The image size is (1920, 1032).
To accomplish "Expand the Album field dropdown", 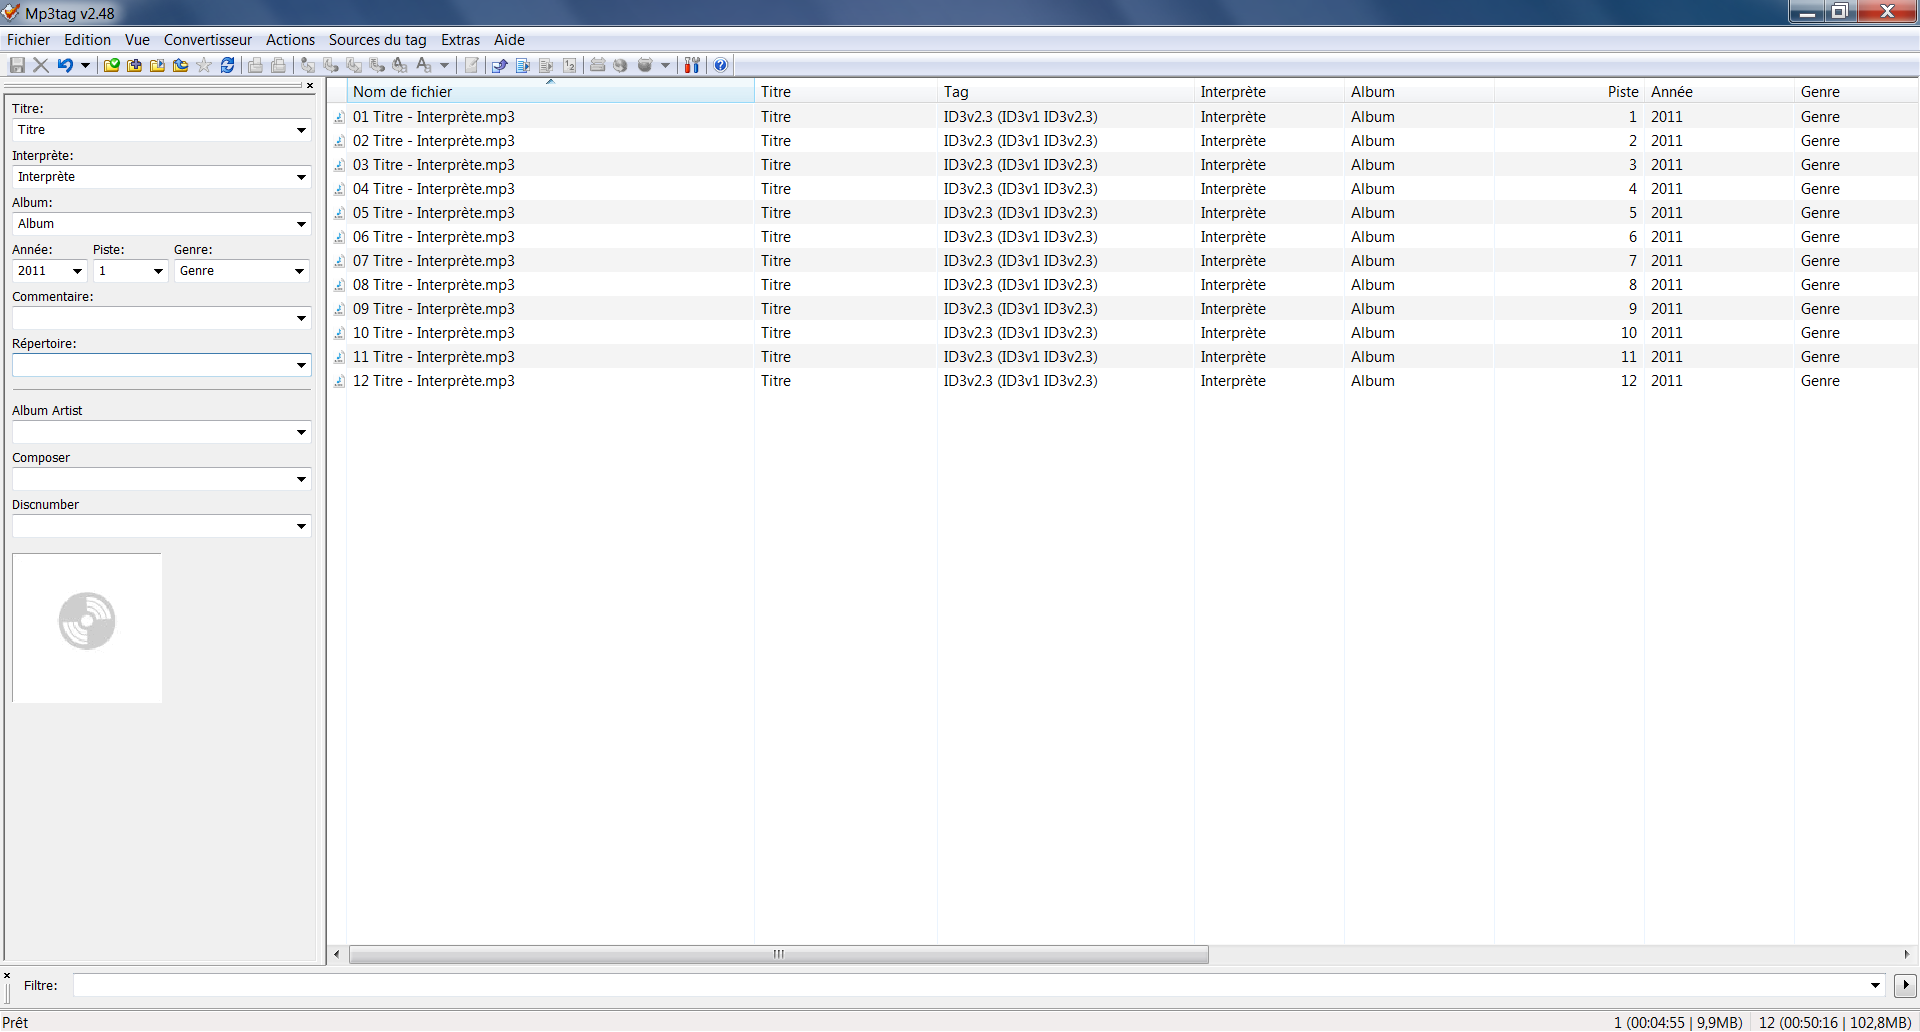I will click(301, 224).
